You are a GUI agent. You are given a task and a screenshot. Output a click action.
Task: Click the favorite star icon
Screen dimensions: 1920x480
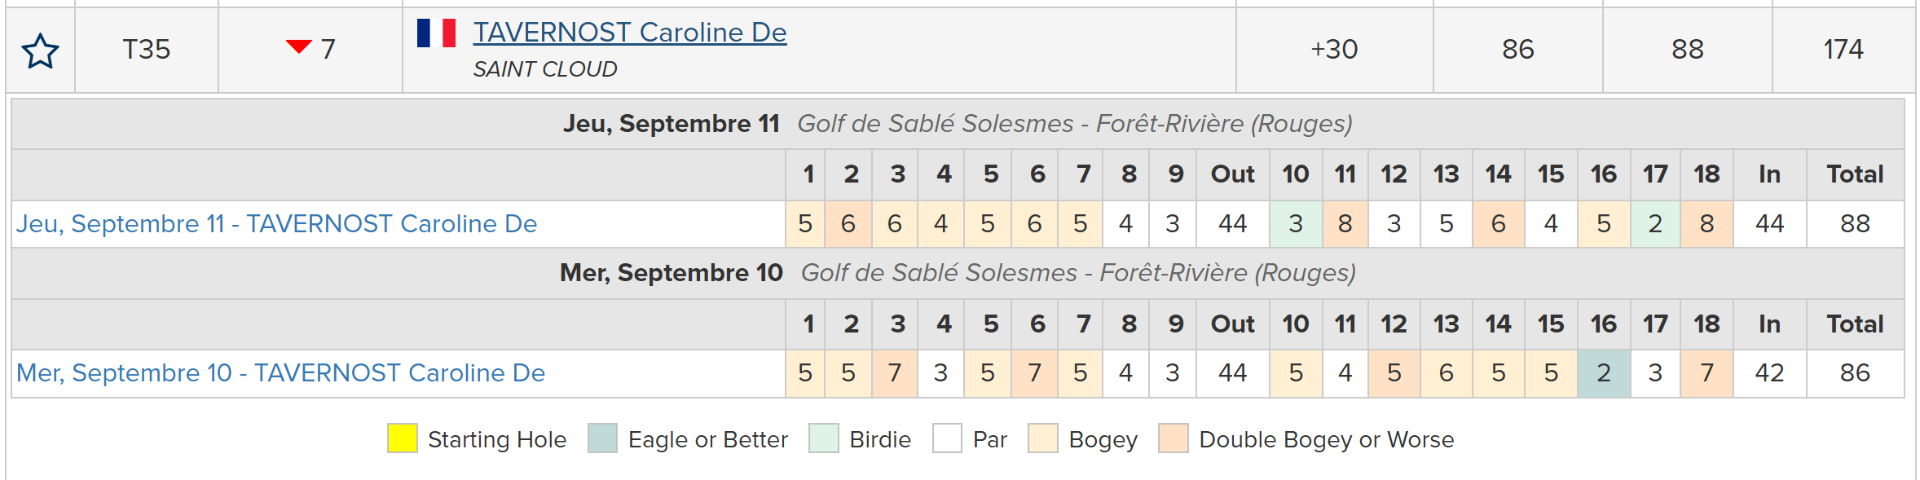pyautogui.click(x=41, y=51)
